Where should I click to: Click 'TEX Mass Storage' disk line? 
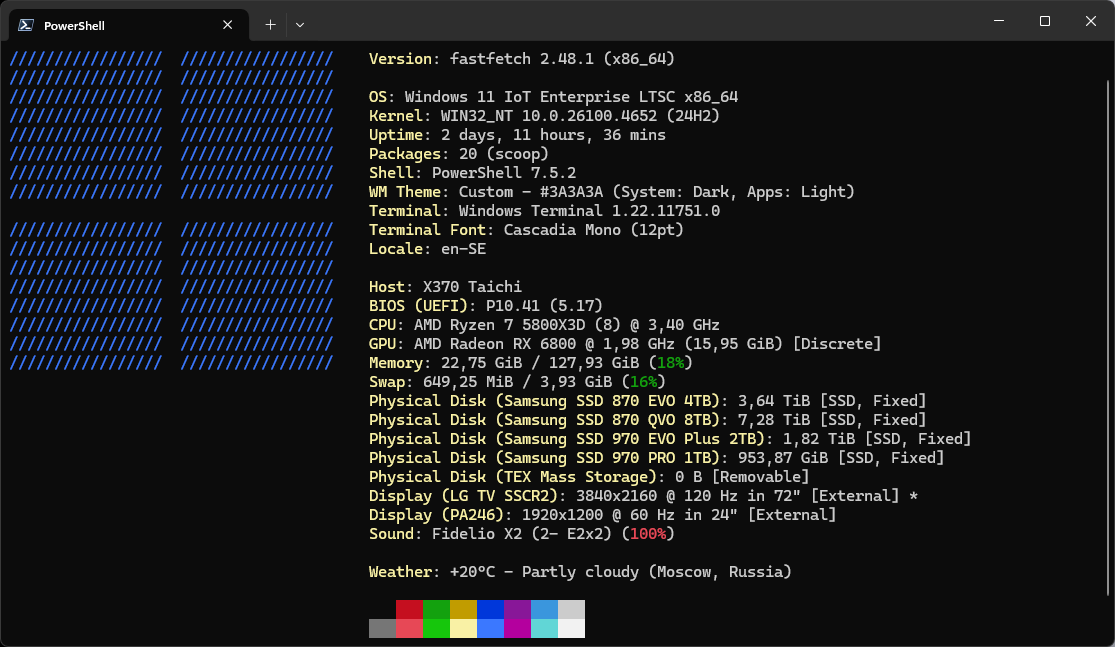(x=589, y=477)
